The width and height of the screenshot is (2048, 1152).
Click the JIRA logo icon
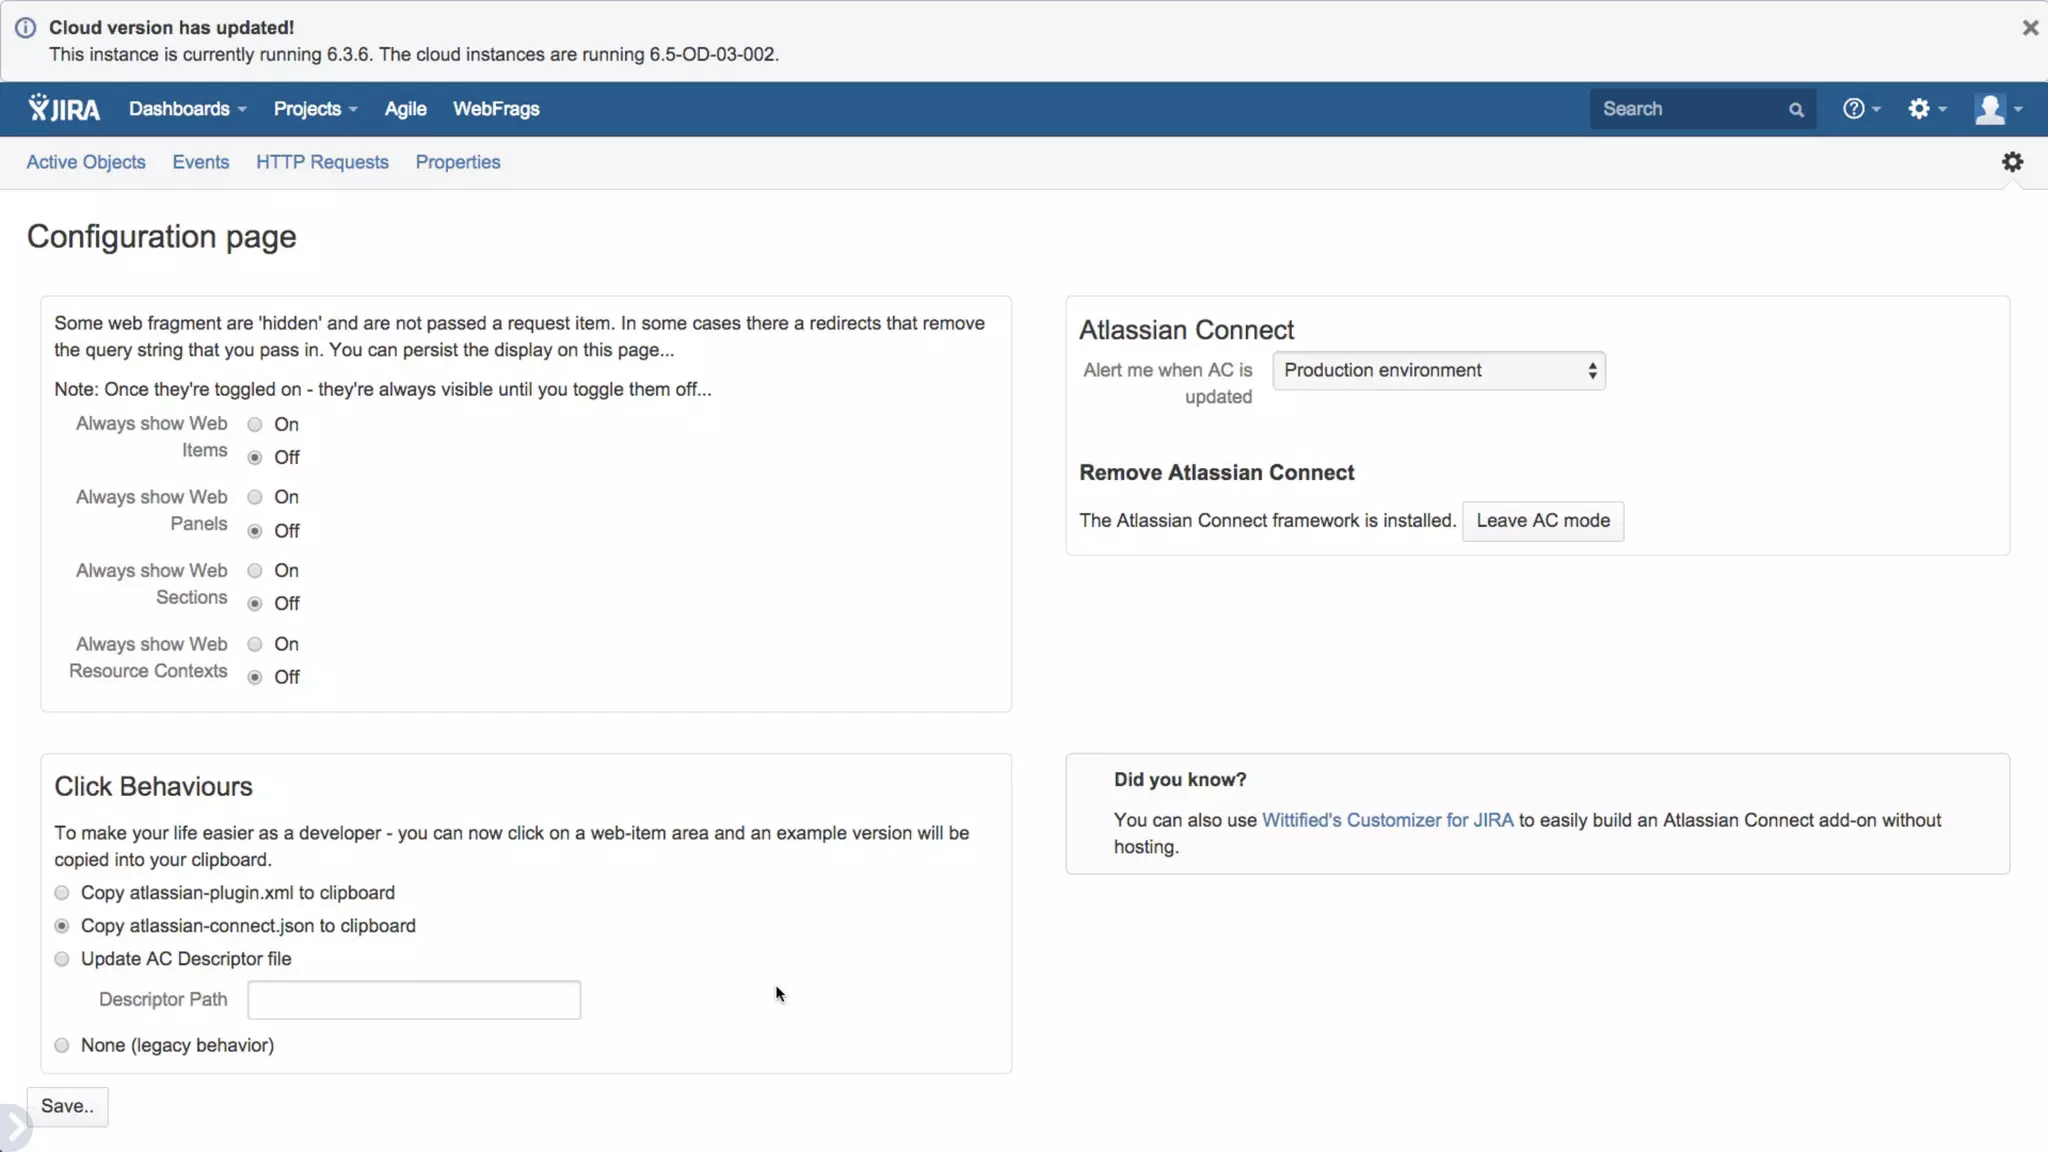(x=64, y=109)
